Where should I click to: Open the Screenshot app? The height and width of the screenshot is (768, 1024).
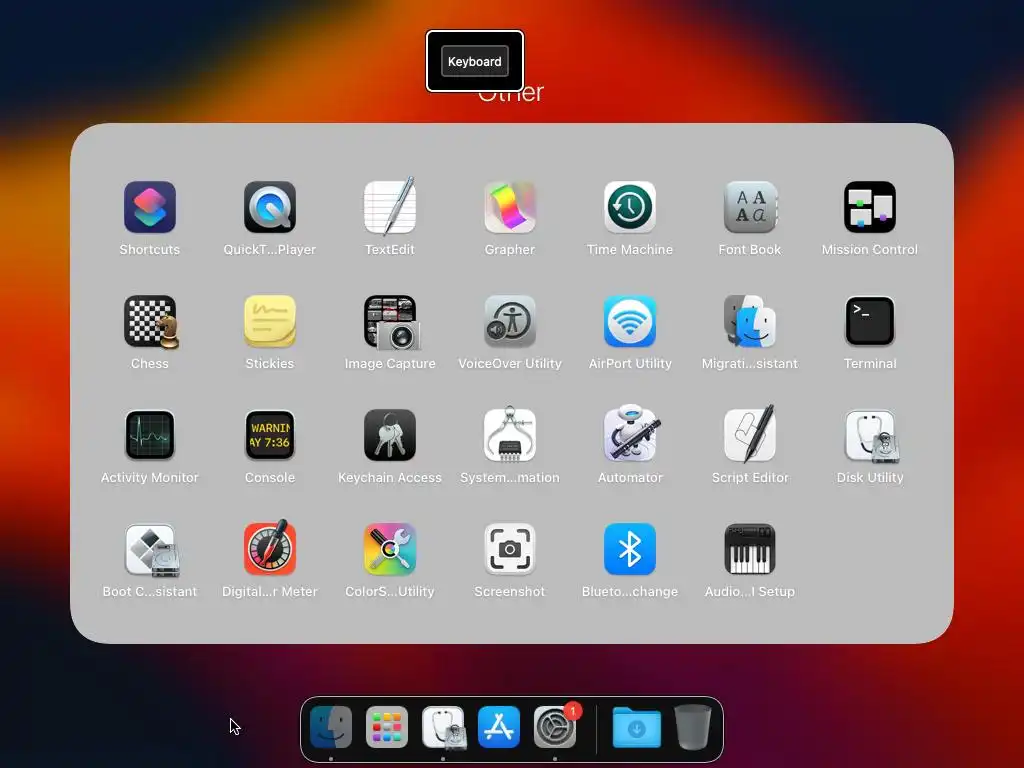pyautogui.click(x=510, y=549)
